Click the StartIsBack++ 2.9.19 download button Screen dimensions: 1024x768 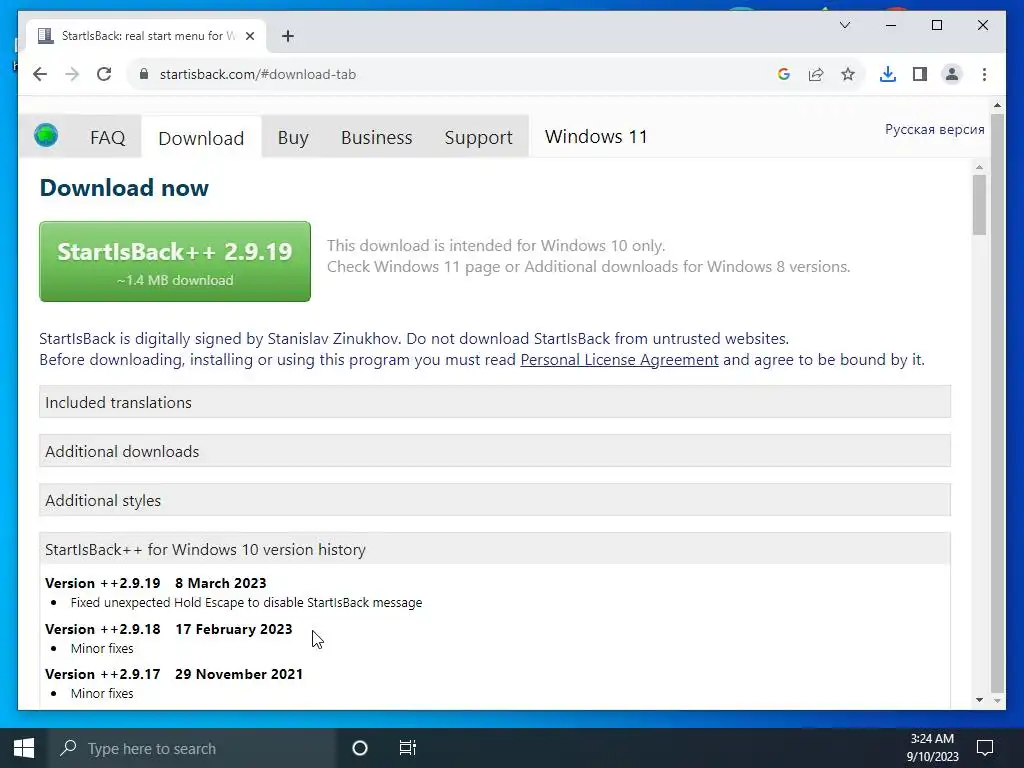point(175,261)
